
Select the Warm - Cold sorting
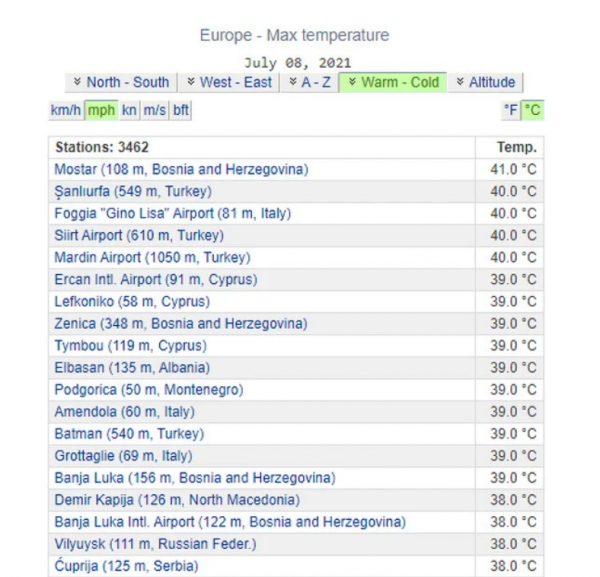392,82
